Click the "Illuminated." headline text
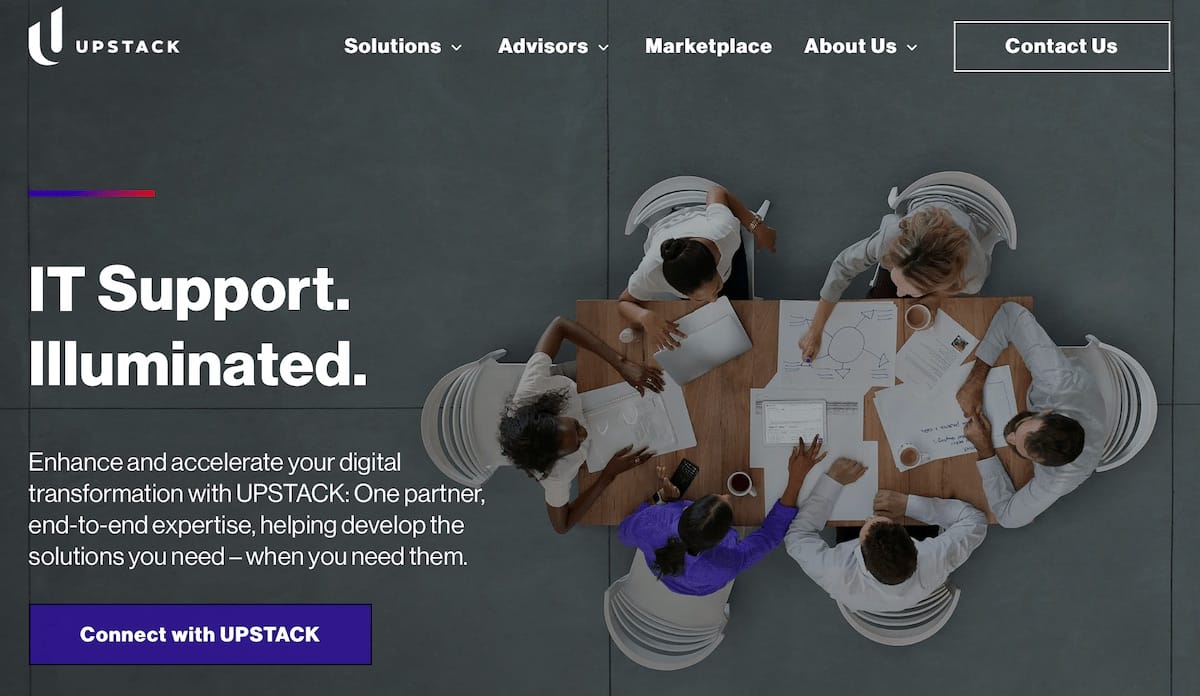The height and width of the screenshot is (696, 1200). point(198,366)
